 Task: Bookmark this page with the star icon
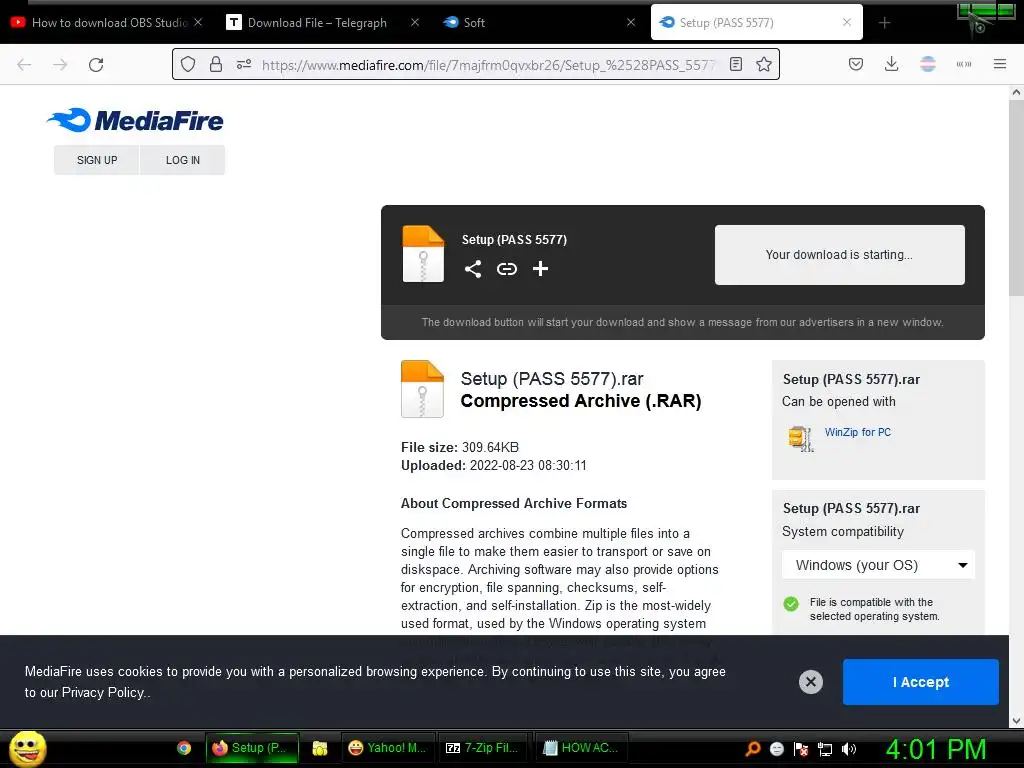[764, 64]
